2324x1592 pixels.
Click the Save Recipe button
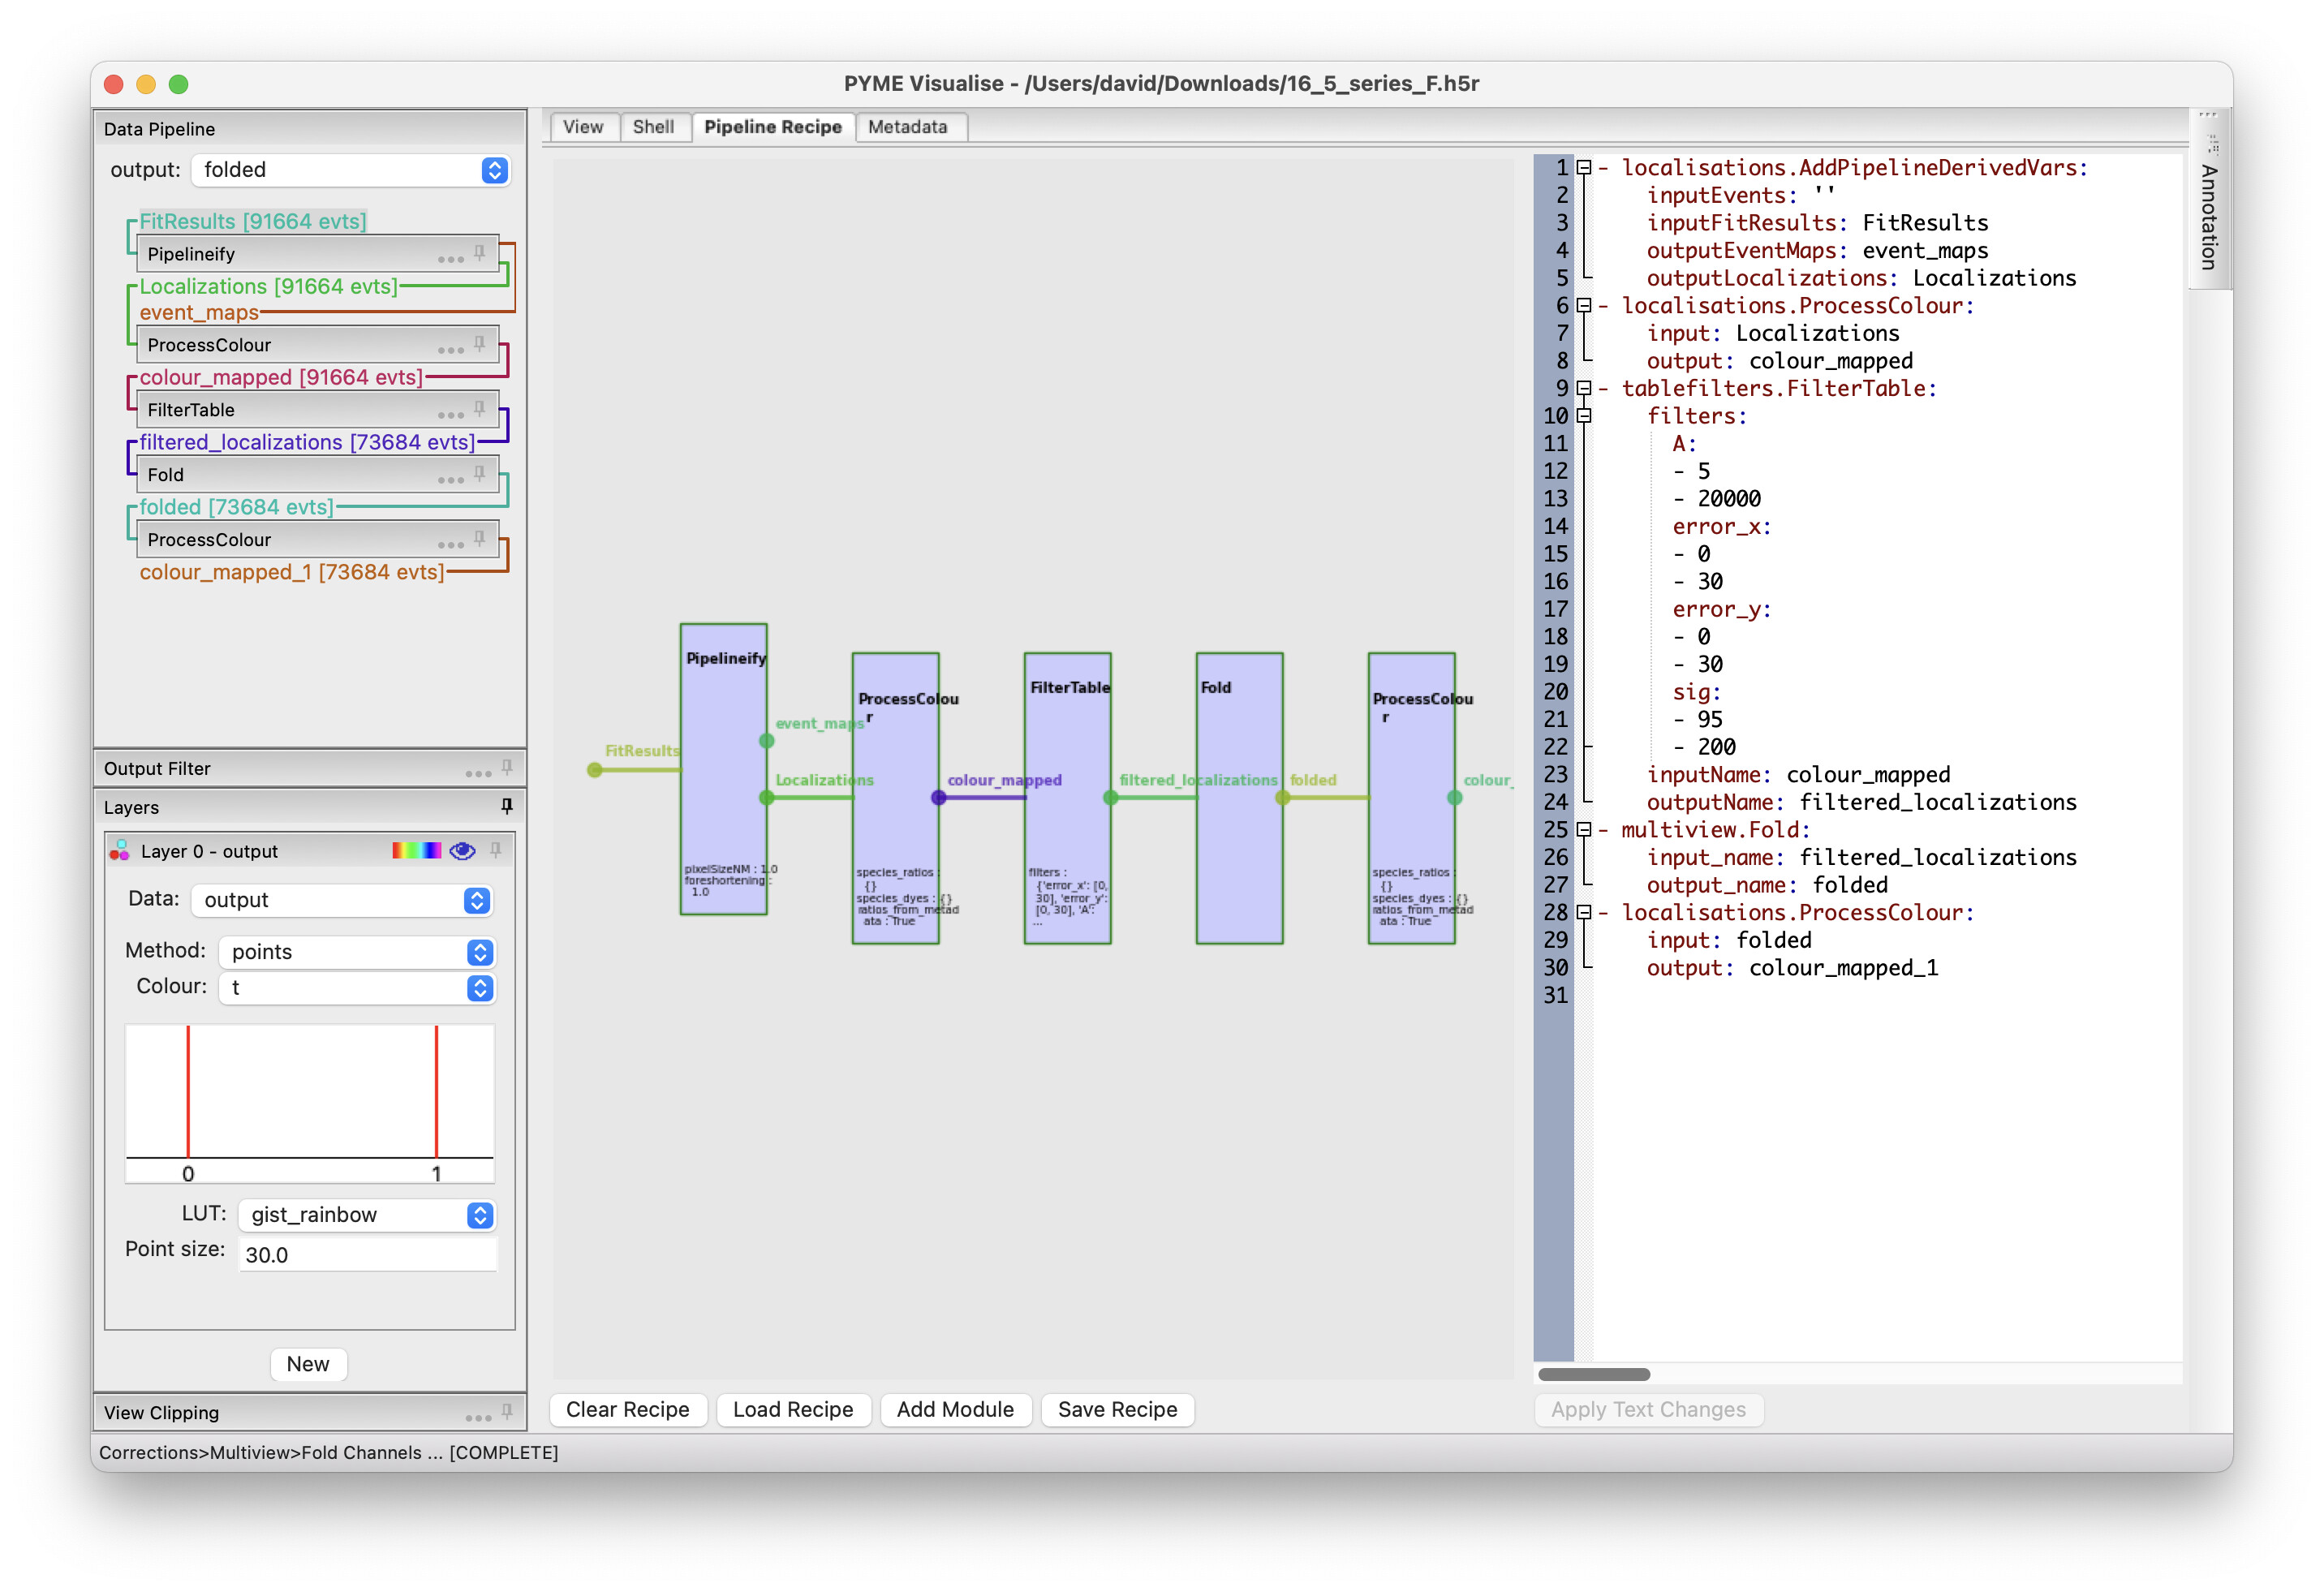click(1117, 1410)
